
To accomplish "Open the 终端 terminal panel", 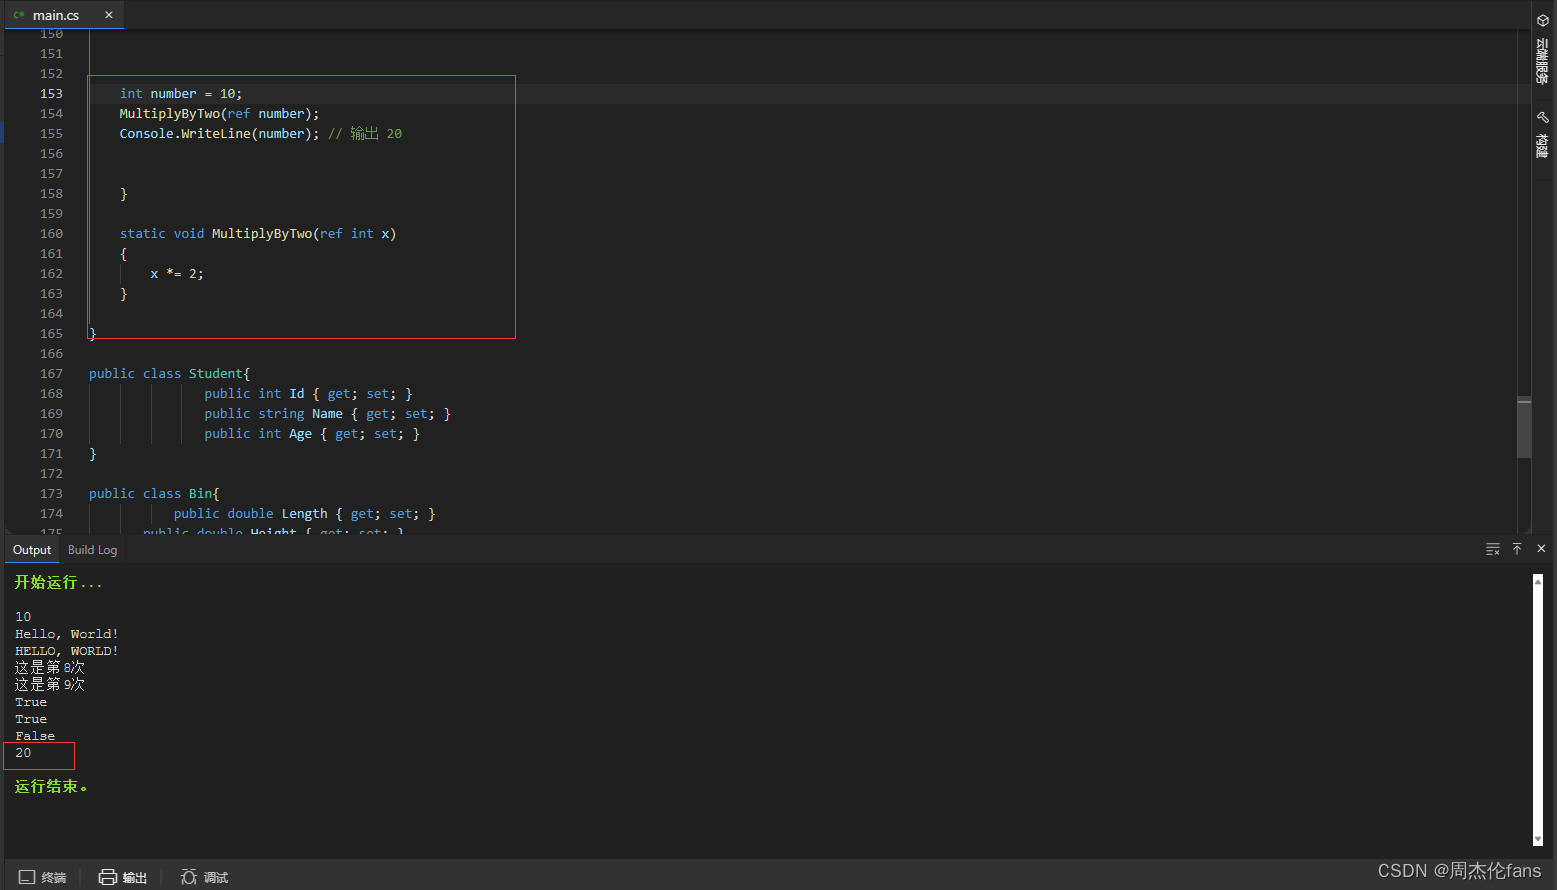I will point(43,876).
